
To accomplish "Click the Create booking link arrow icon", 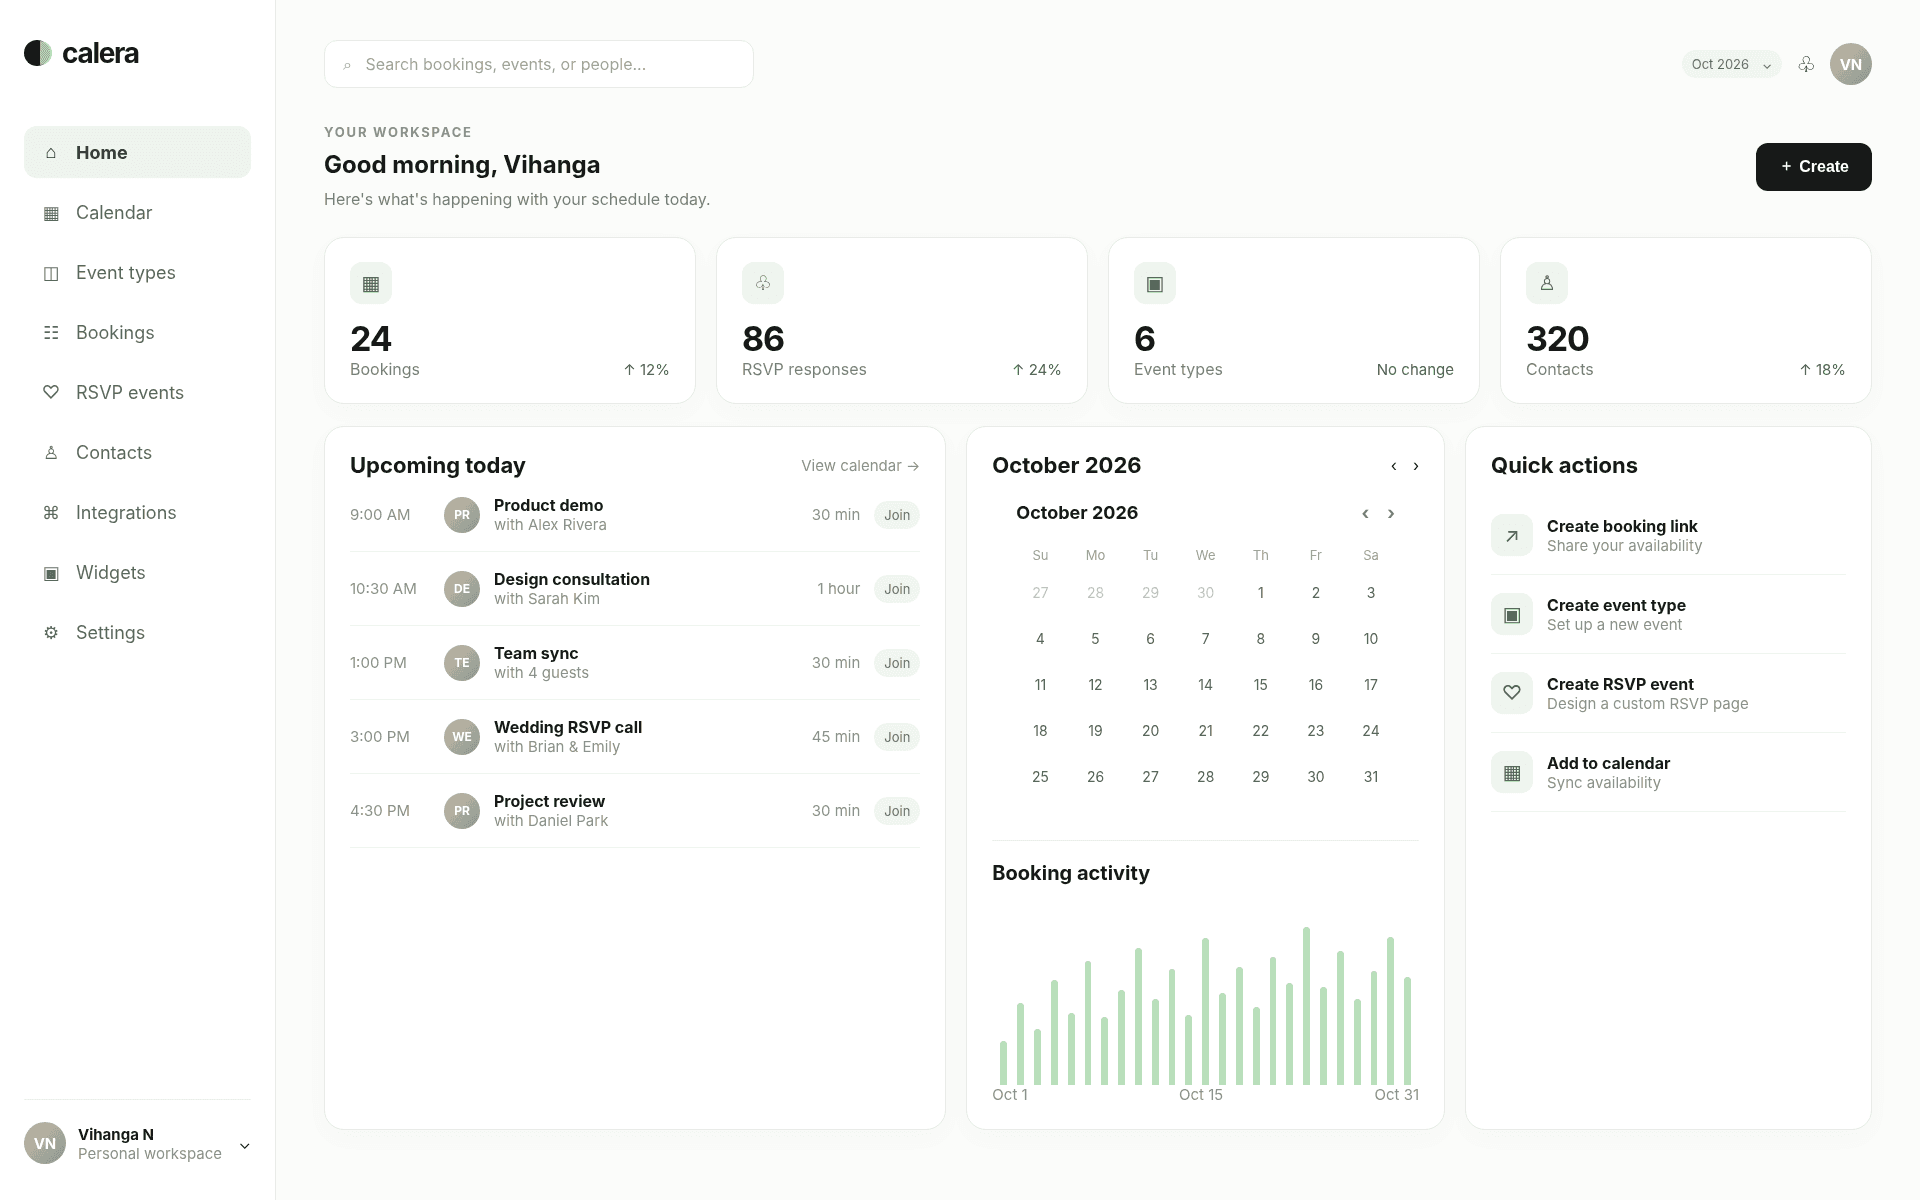I will [x=1512, y=536].
